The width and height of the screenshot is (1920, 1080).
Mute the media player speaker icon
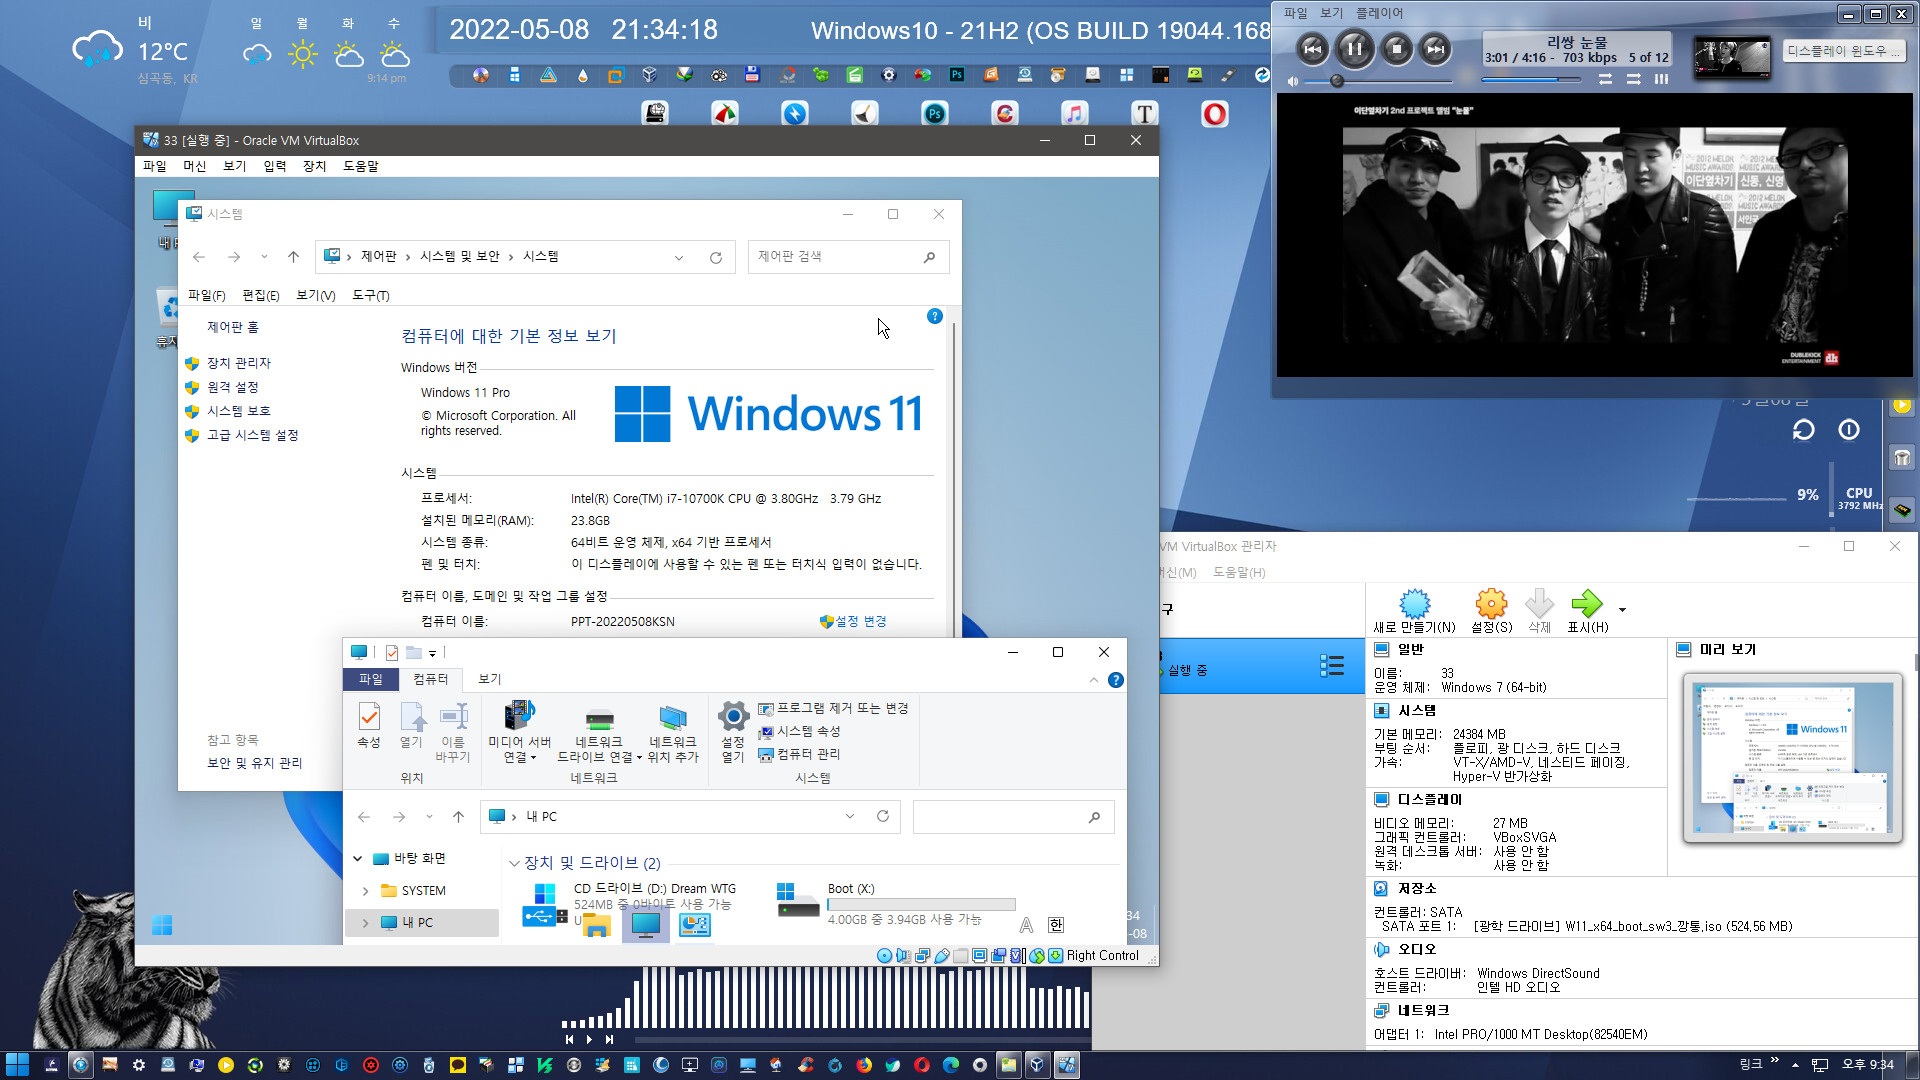point(1292,81)
